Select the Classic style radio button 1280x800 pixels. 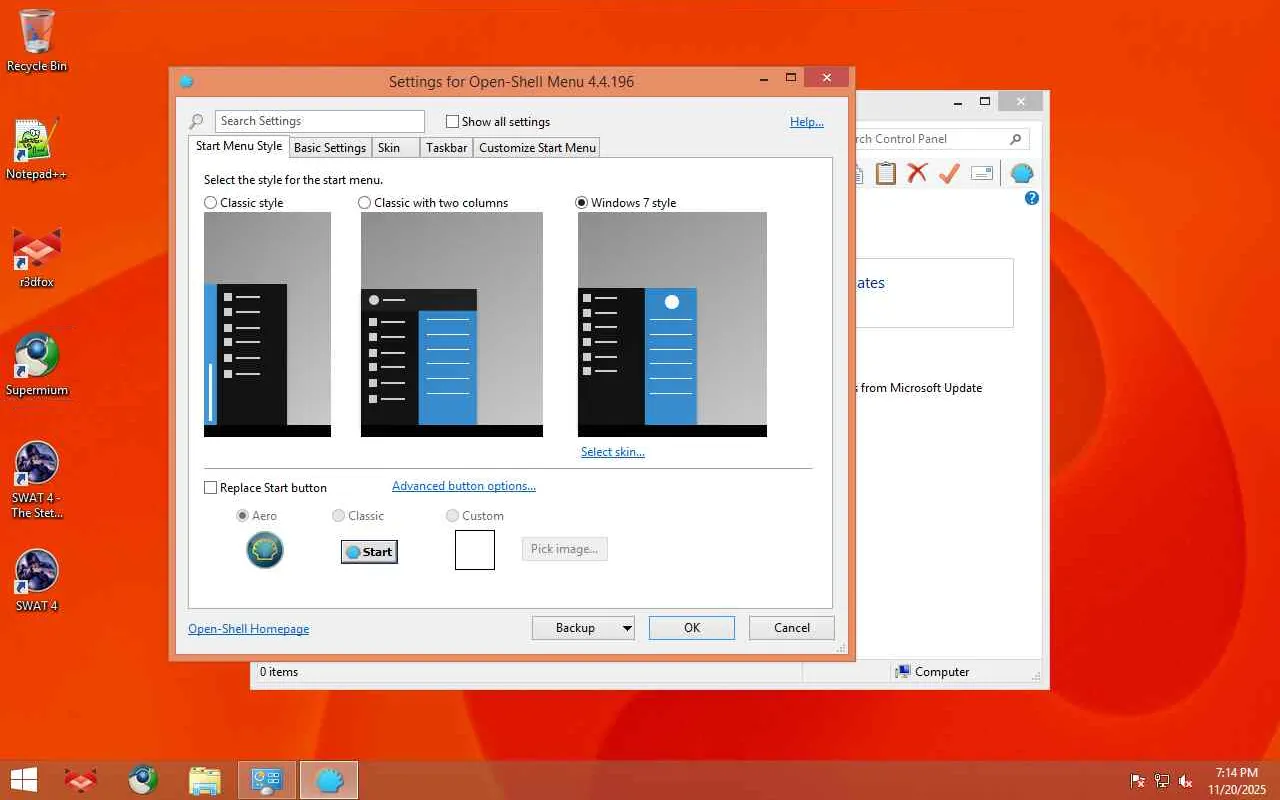tap(210, 203)
